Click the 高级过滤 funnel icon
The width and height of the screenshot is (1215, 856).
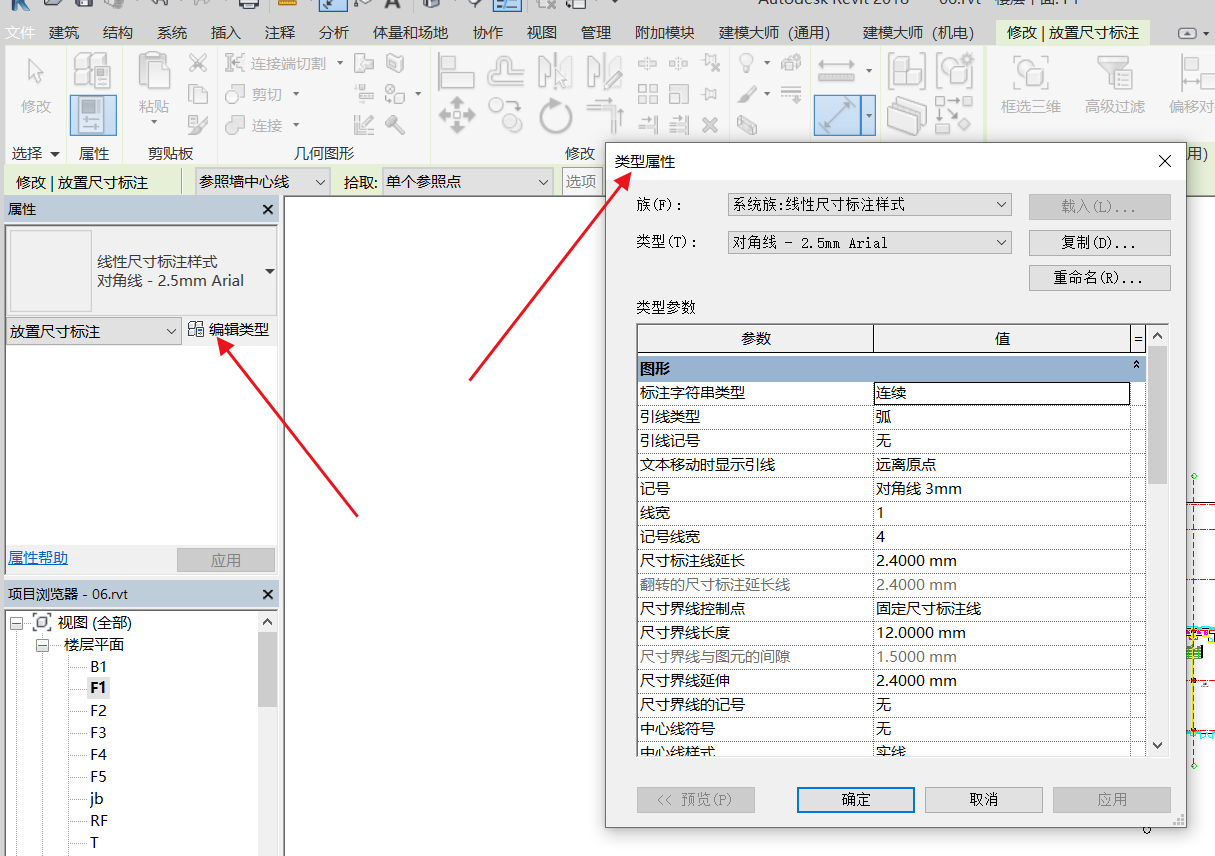[x=1114, y=74]
